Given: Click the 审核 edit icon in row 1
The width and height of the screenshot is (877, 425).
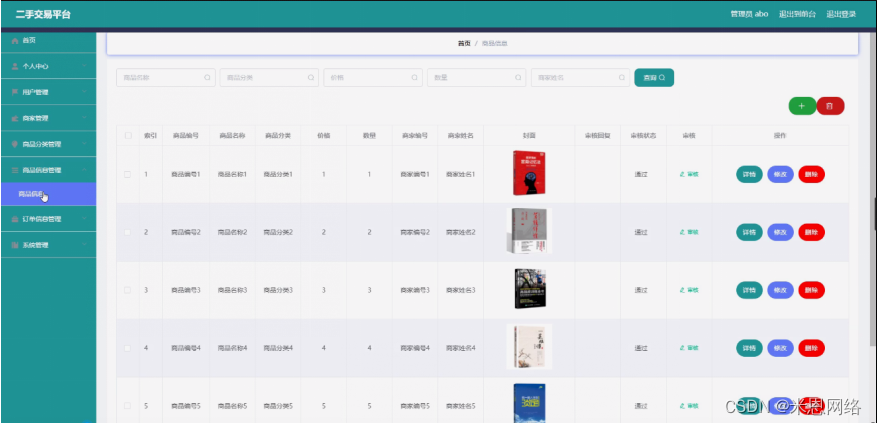Looking at the screenshot, I should tap(682, 174).
